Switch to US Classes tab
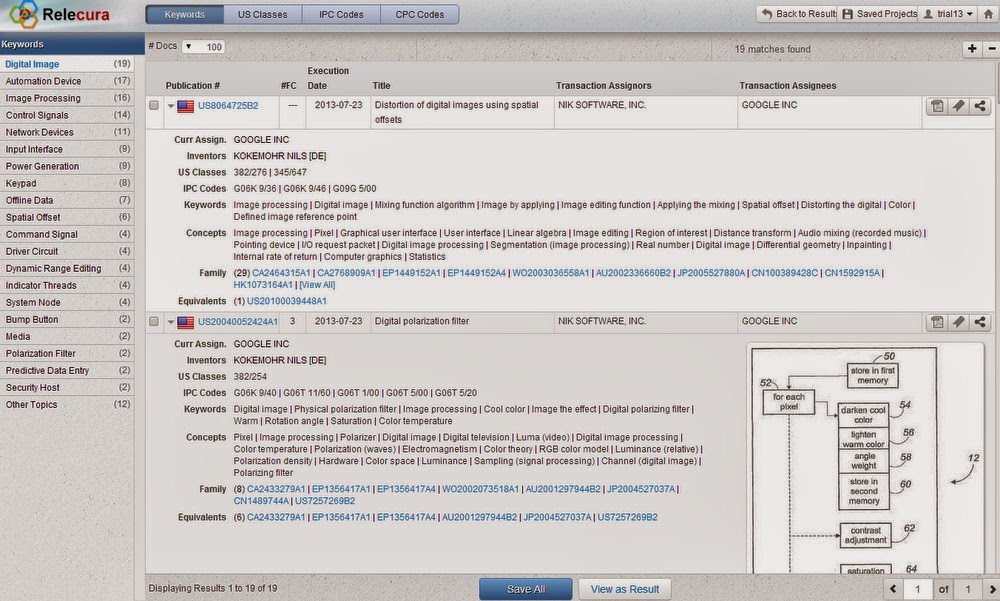The width and height of the screenshot is (1000, 601). [262, 14]
